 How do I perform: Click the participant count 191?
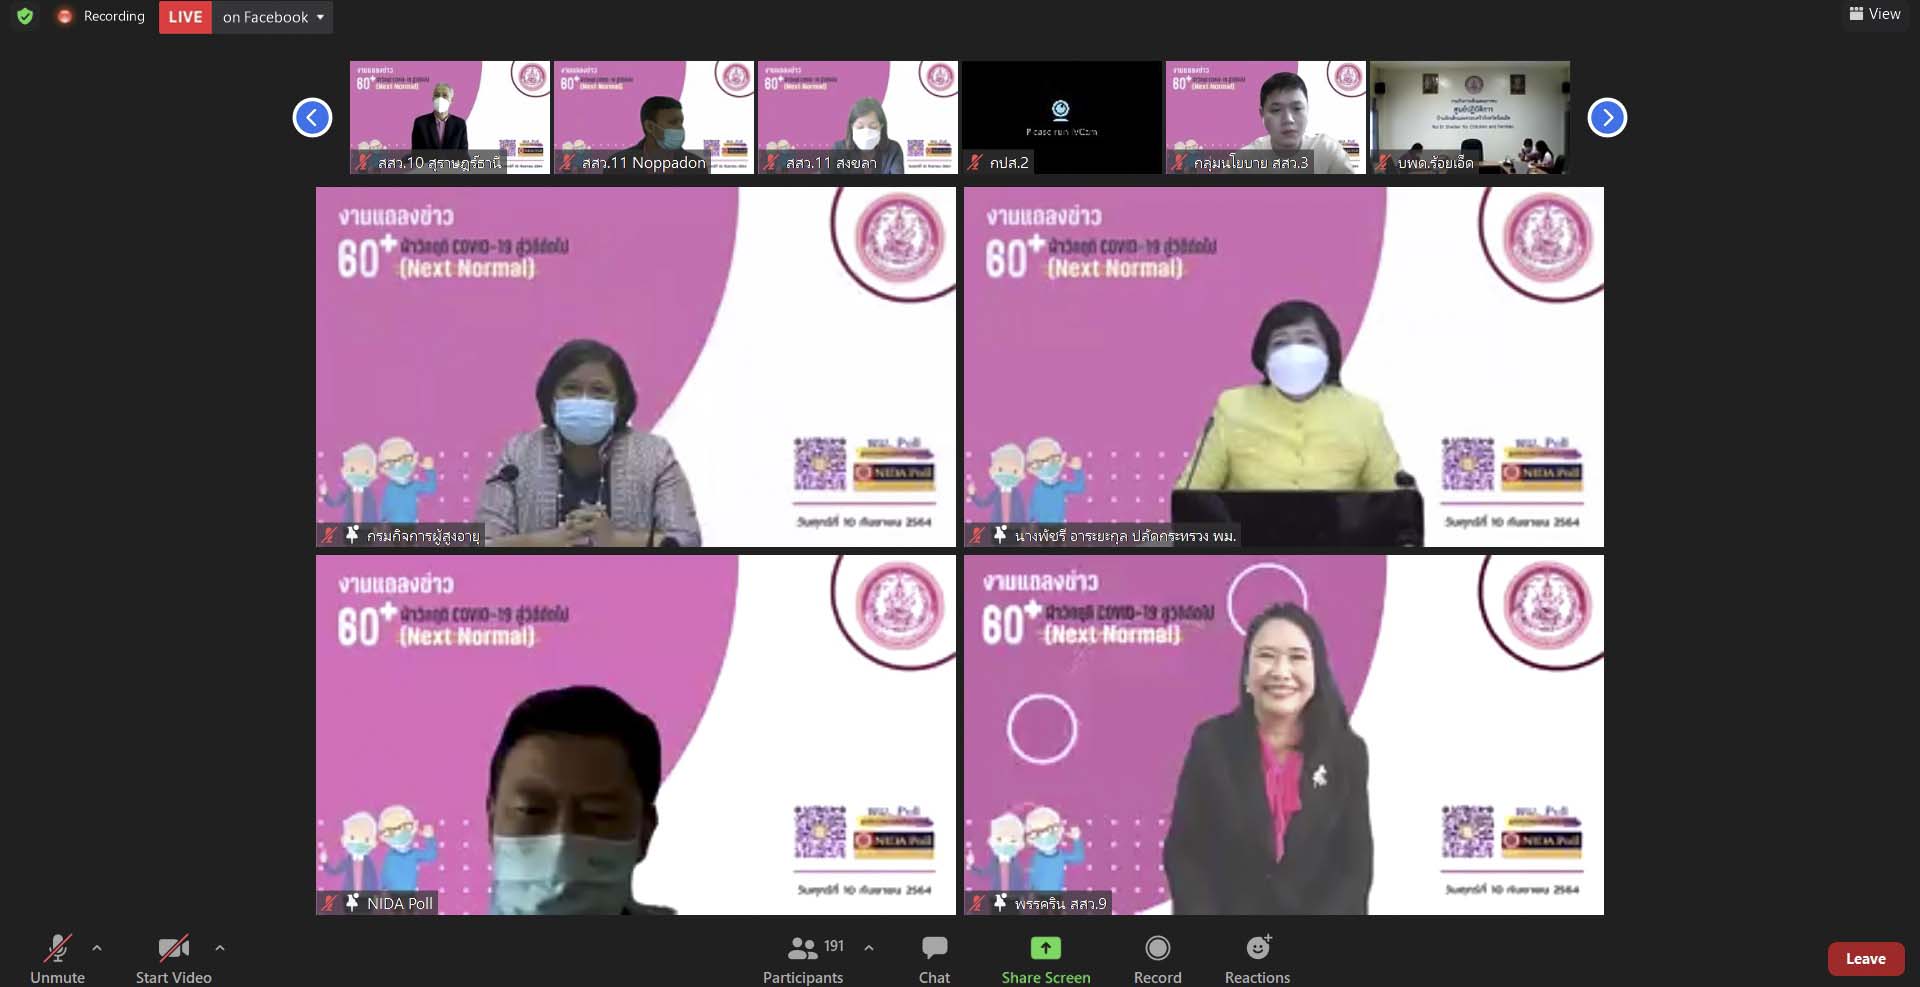point(834,946)
